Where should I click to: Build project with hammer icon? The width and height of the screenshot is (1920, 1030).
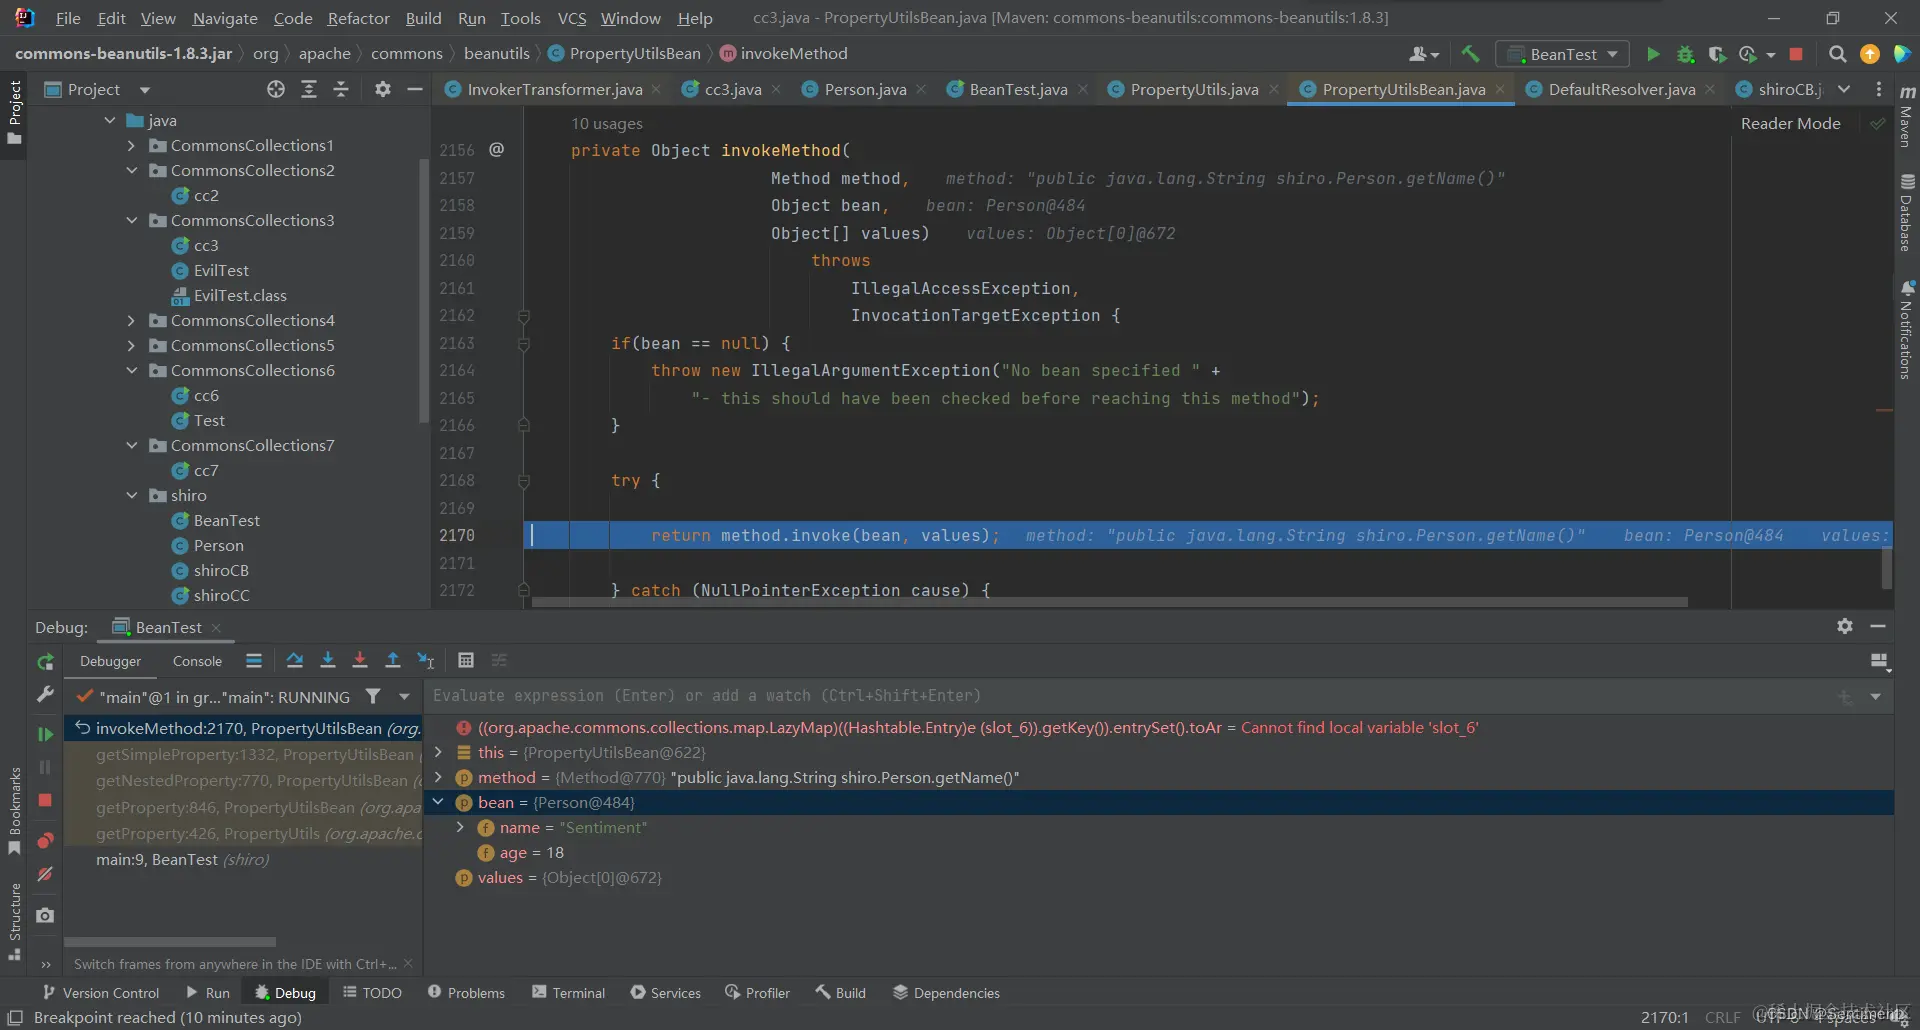1470,54
